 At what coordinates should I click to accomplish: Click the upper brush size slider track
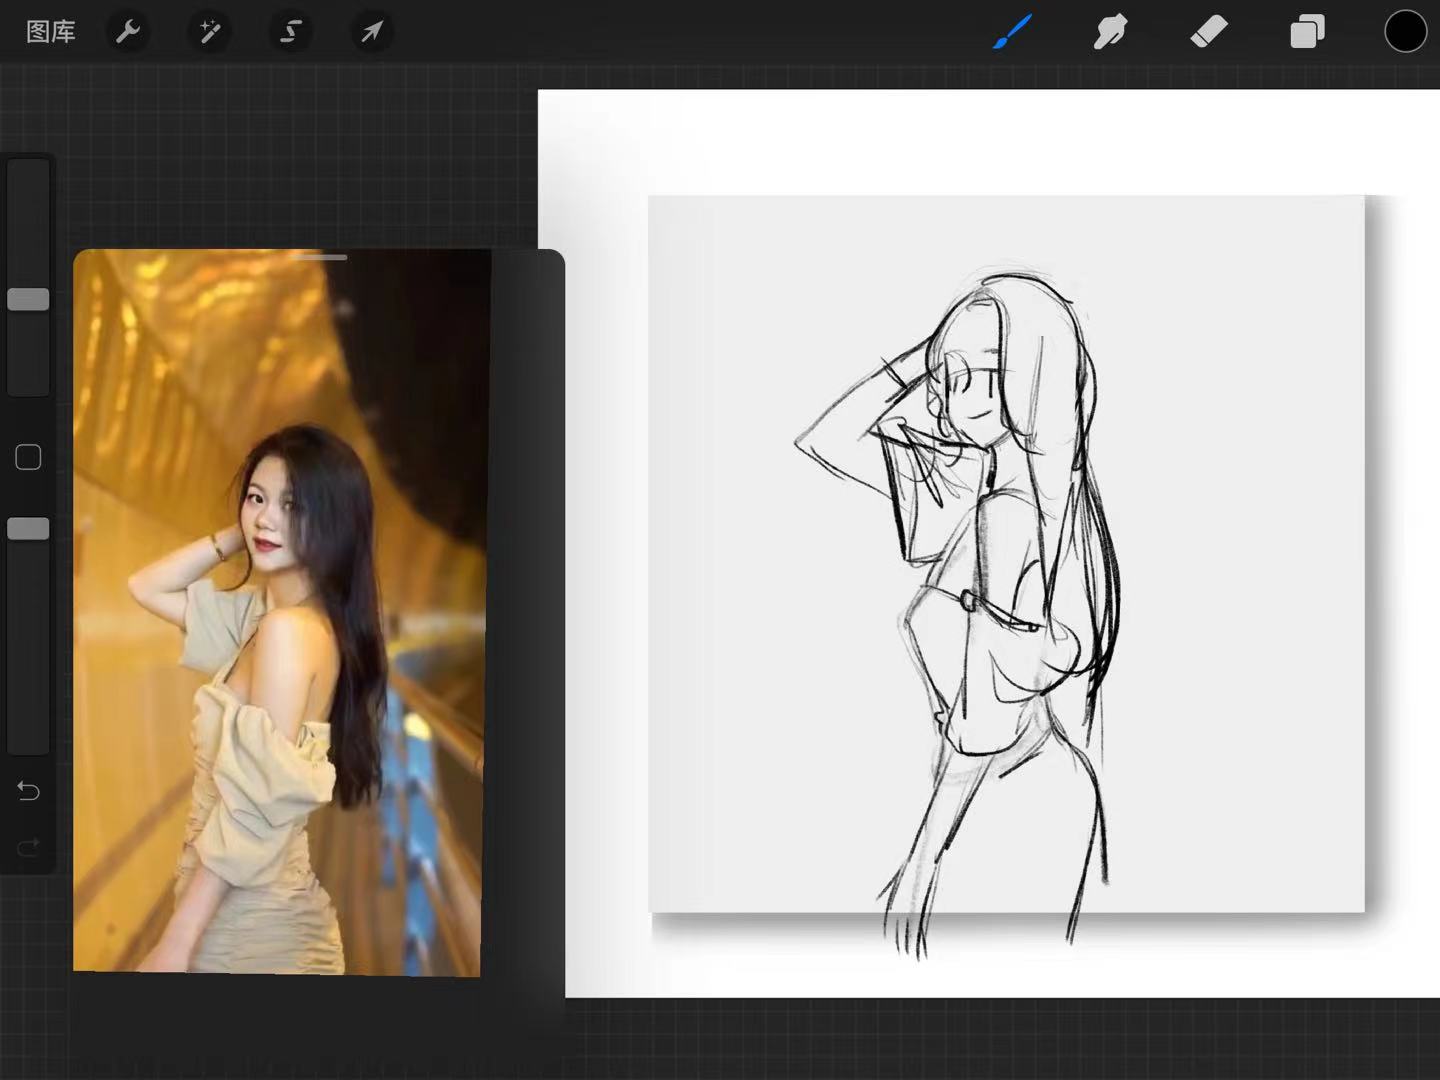pyautogui.click(x=28, y=278)
